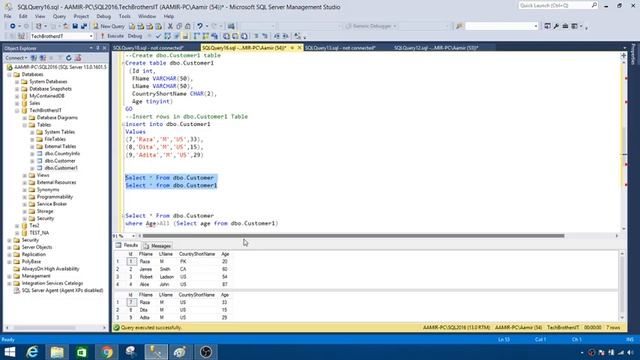Click the New Query toolbar button
This screenshot has width=640, height=360.
[x=109, y=26]
